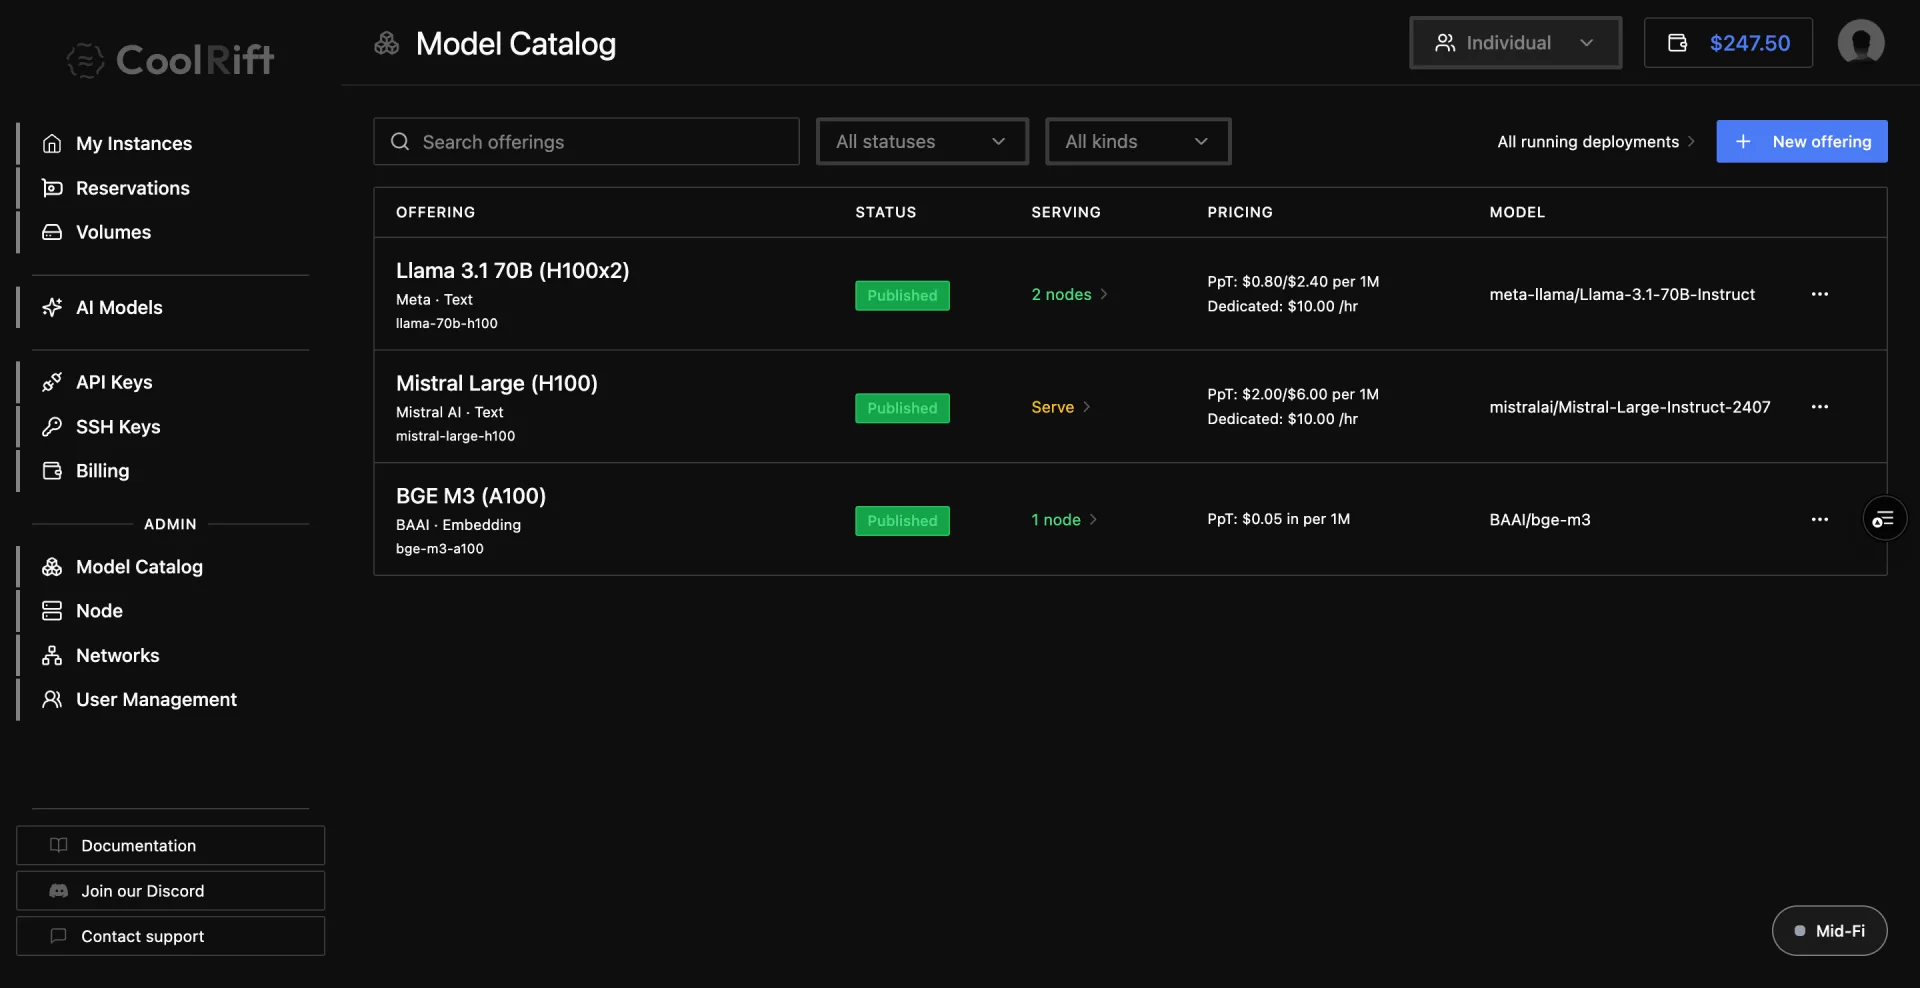This screenshot has width=1920, height=988.
Task: Click the search magnifier icon
Action: point(400,141)
